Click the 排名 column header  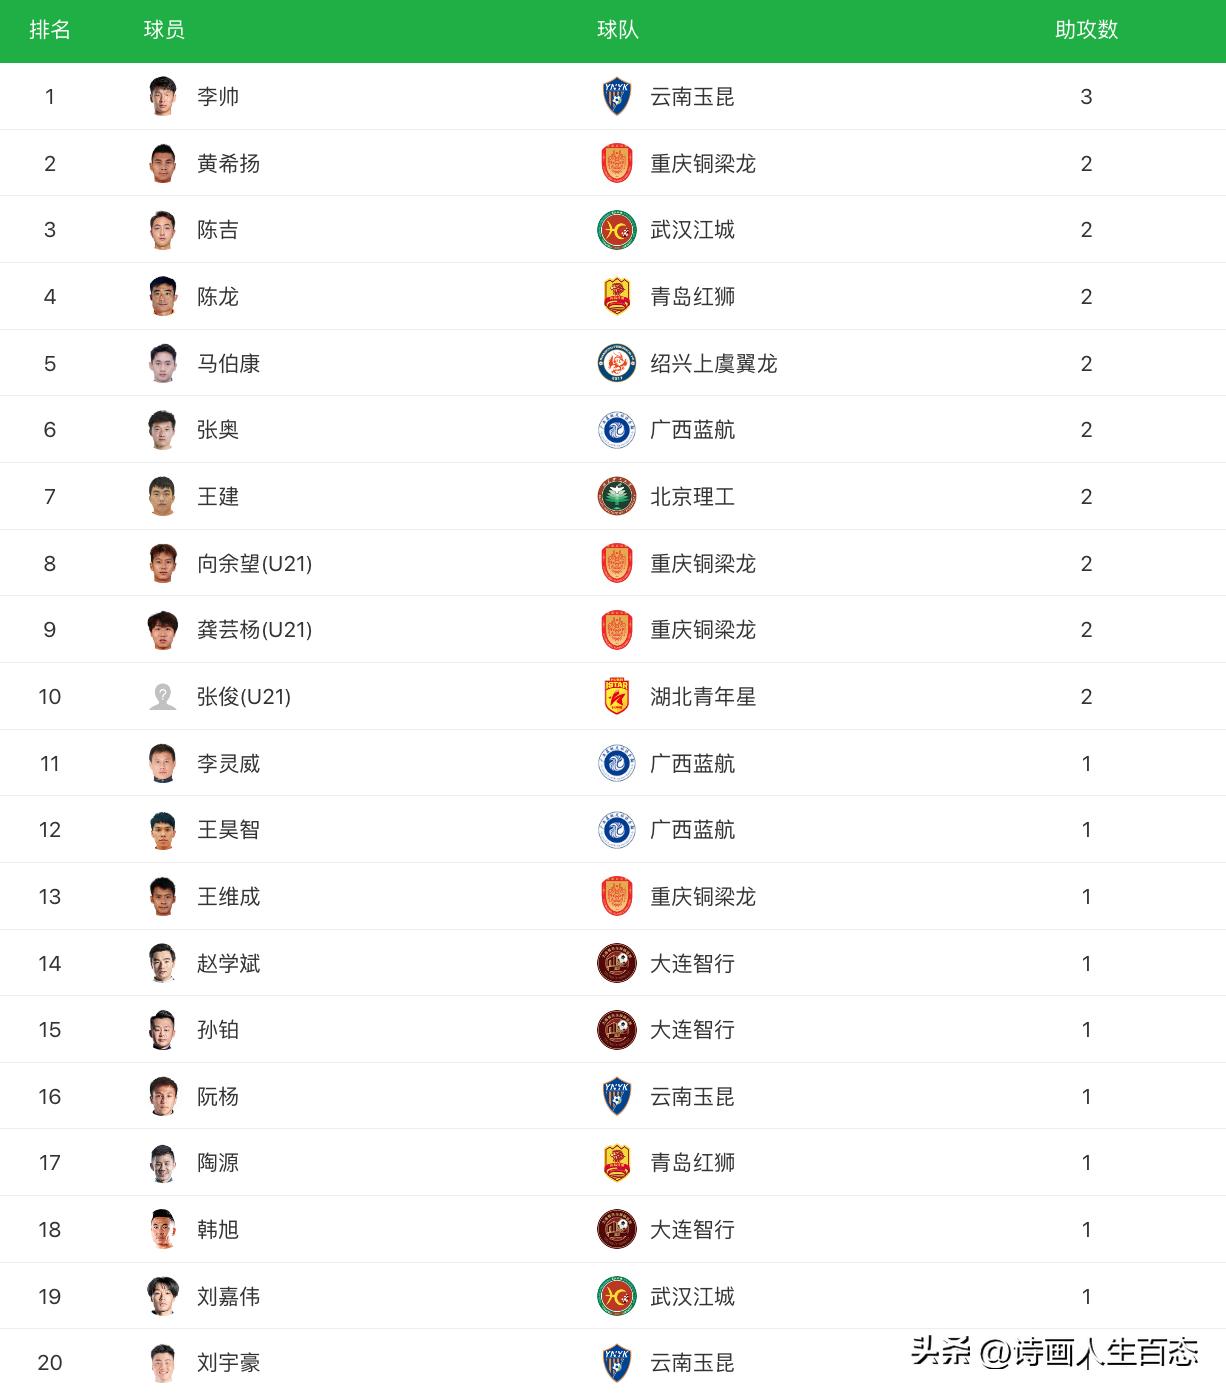point(50,30)
